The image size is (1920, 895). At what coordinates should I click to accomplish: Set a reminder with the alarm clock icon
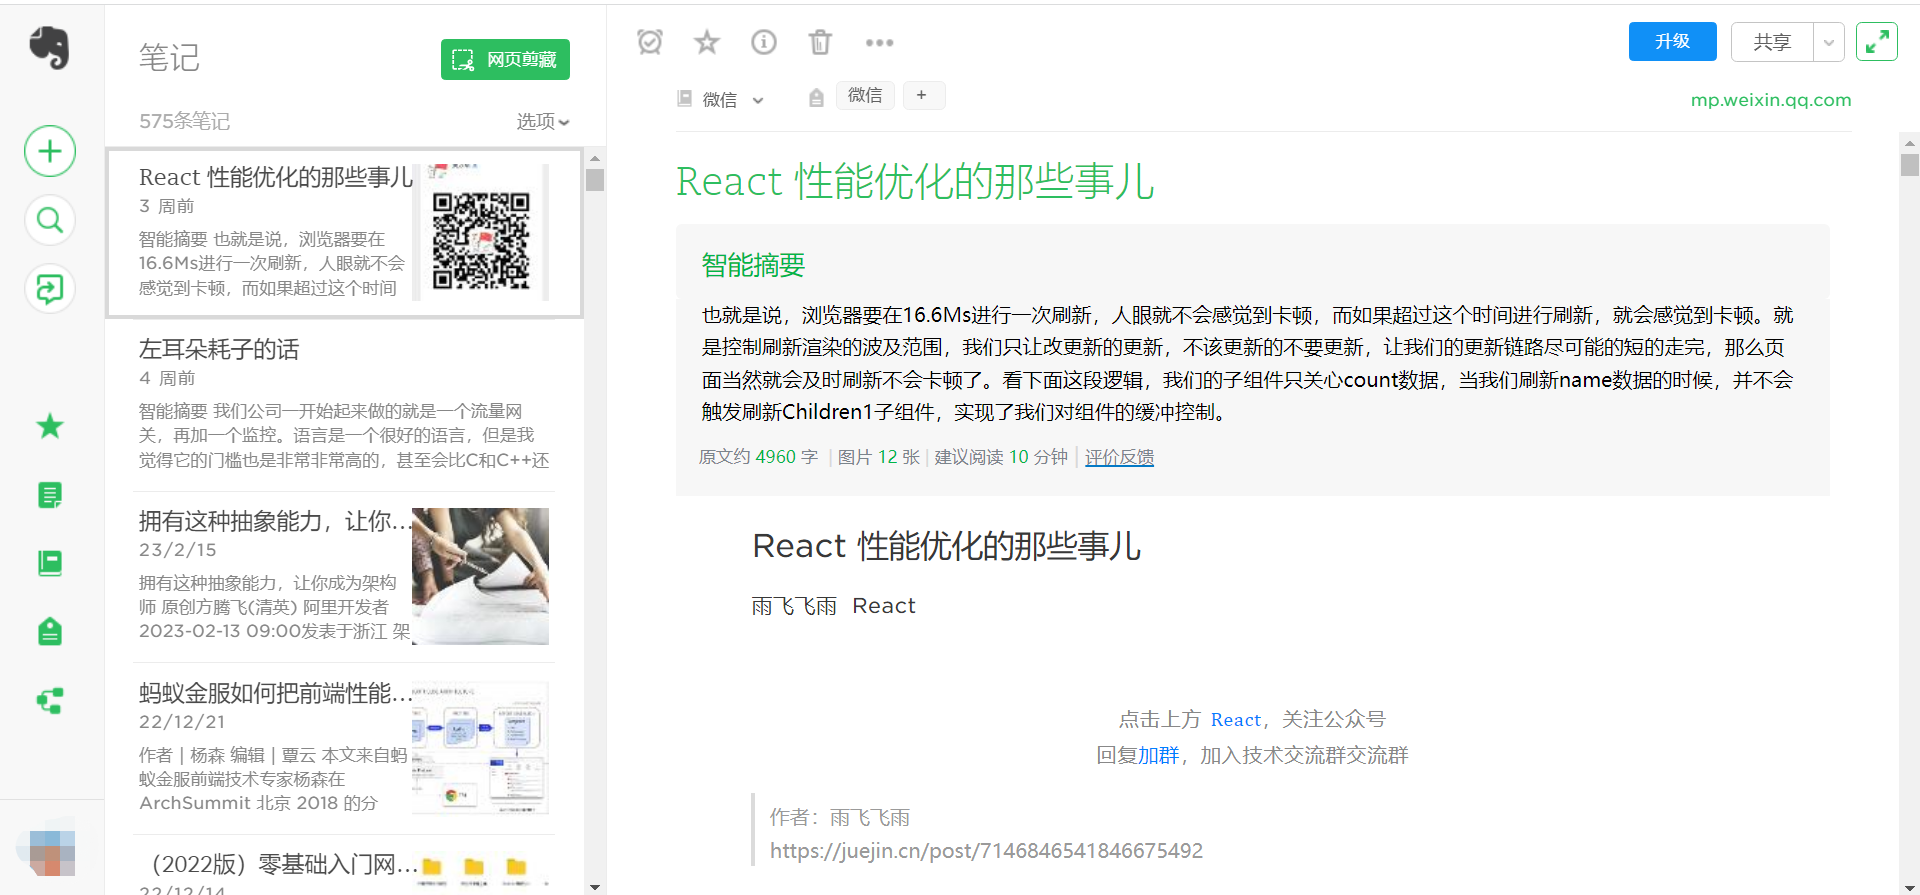tap(650, 42)
